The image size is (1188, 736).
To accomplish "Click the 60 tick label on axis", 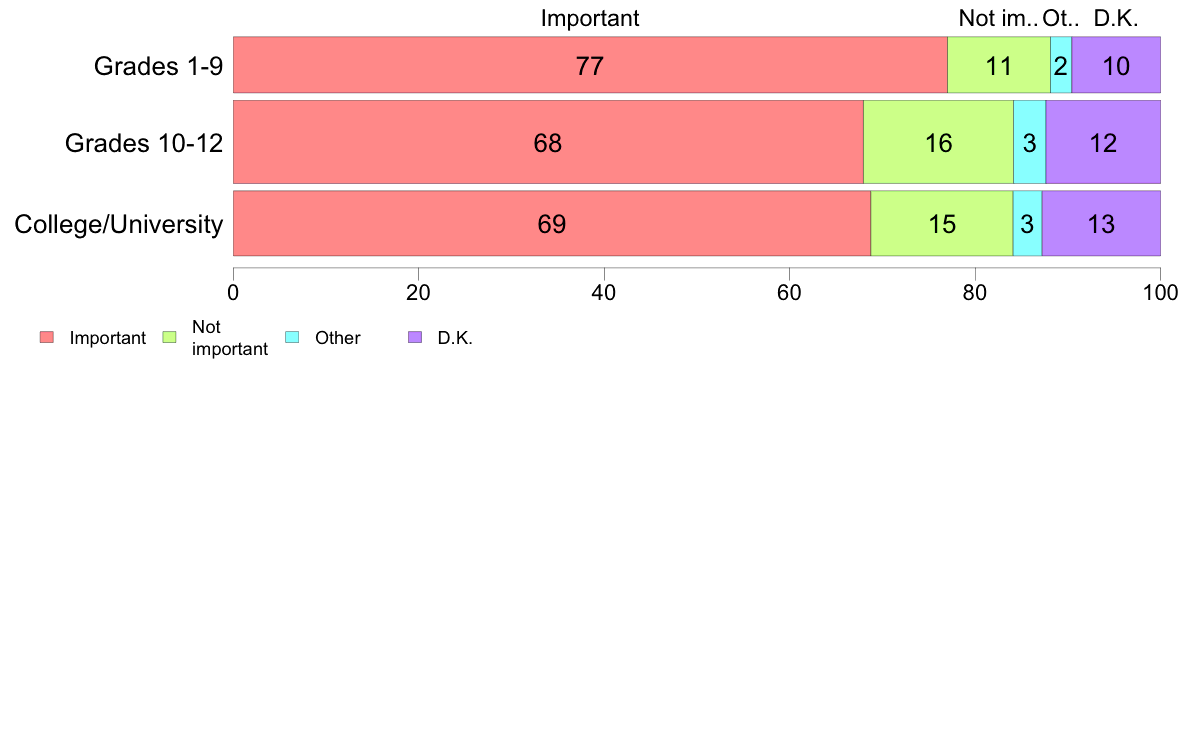I will [x=789, y=293].
